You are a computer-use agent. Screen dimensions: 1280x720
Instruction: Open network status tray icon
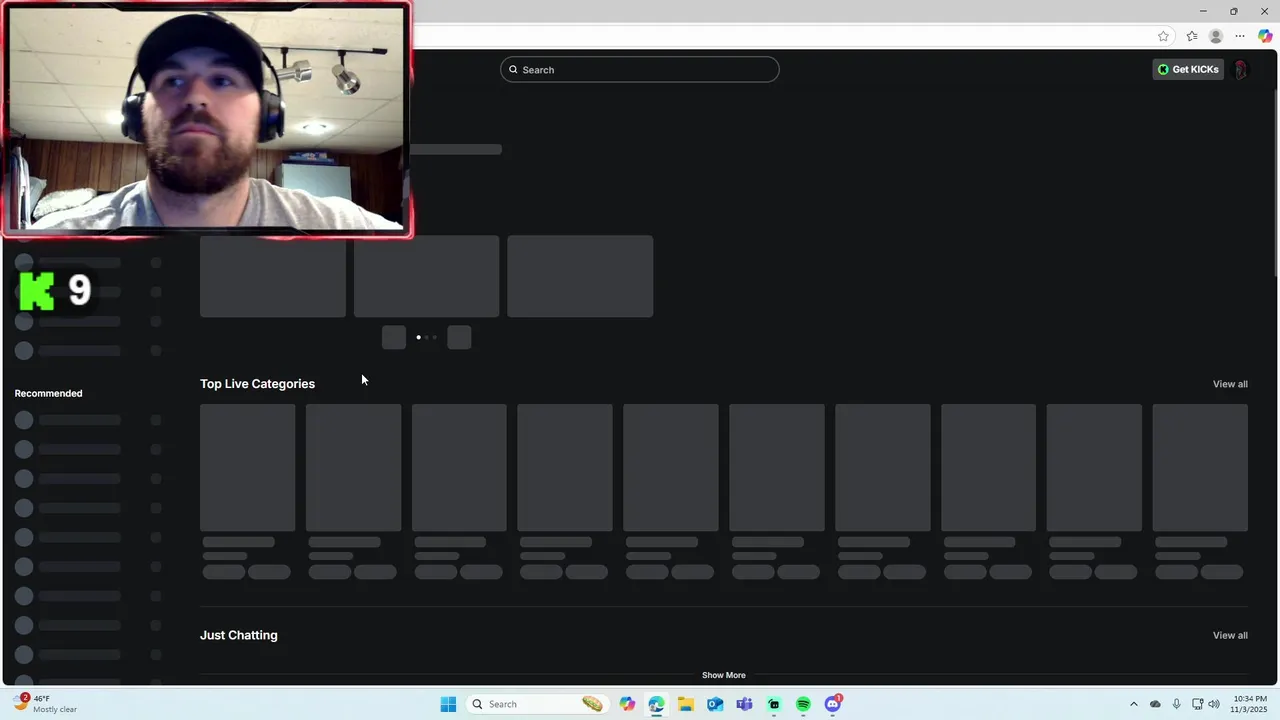coord(1197,704)
